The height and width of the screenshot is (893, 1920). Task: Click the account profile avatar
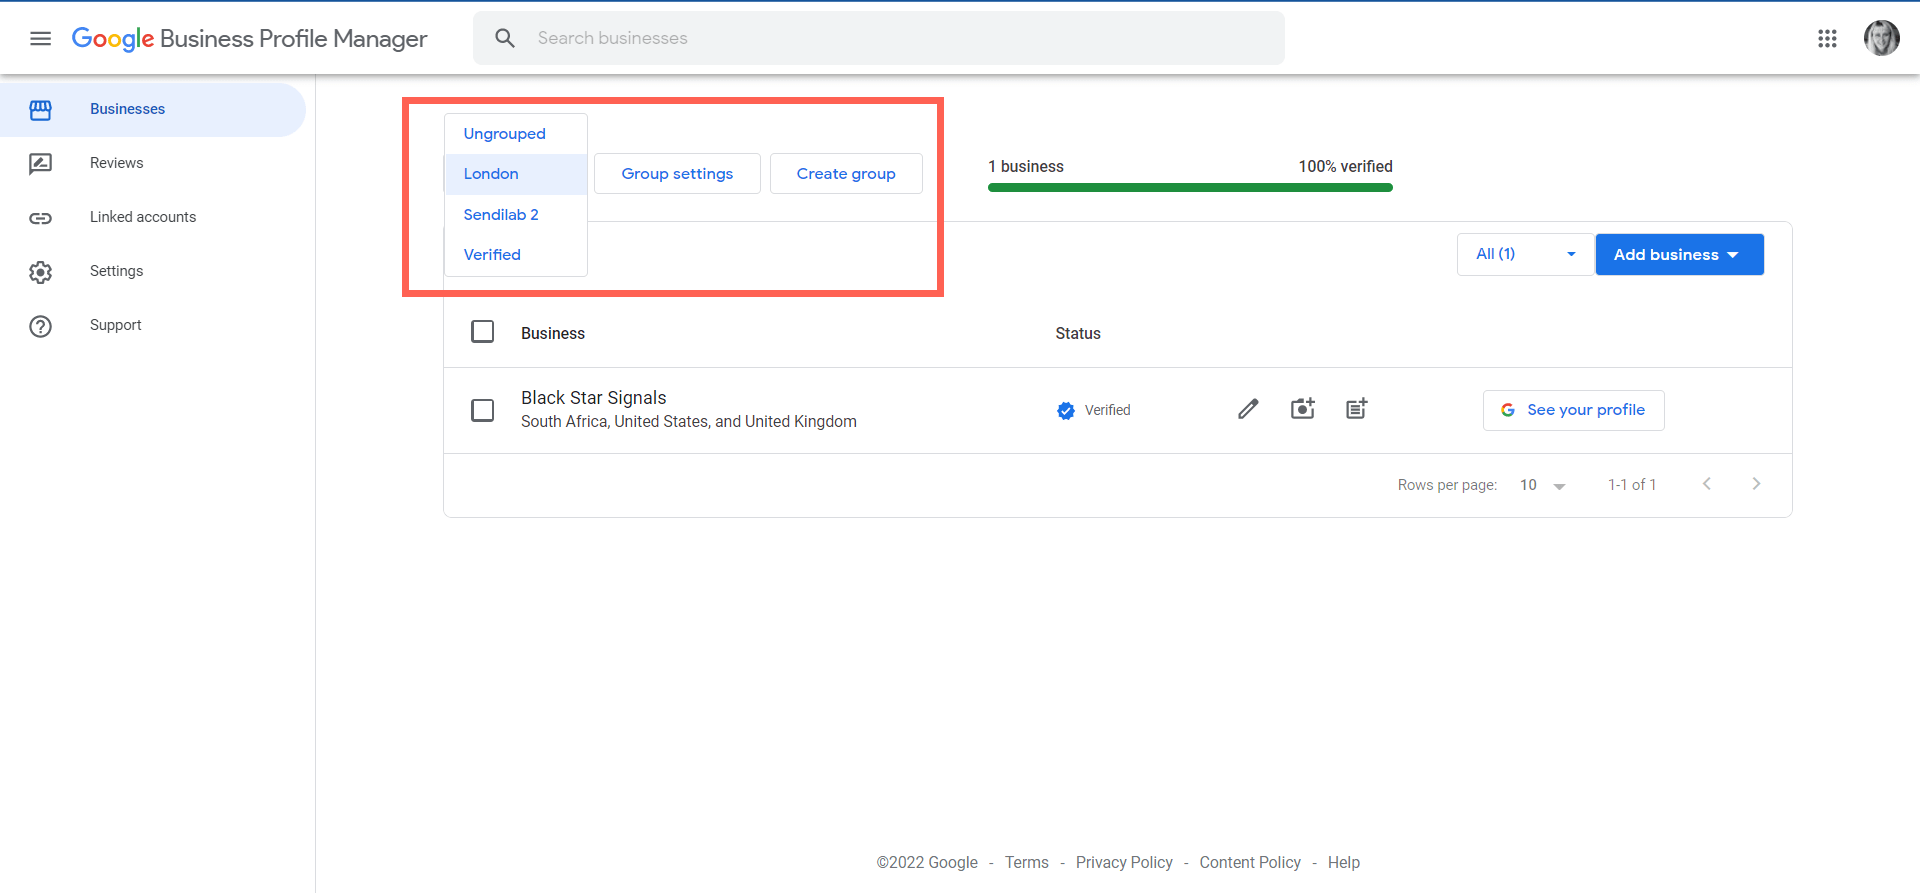tap(1881, 38)
